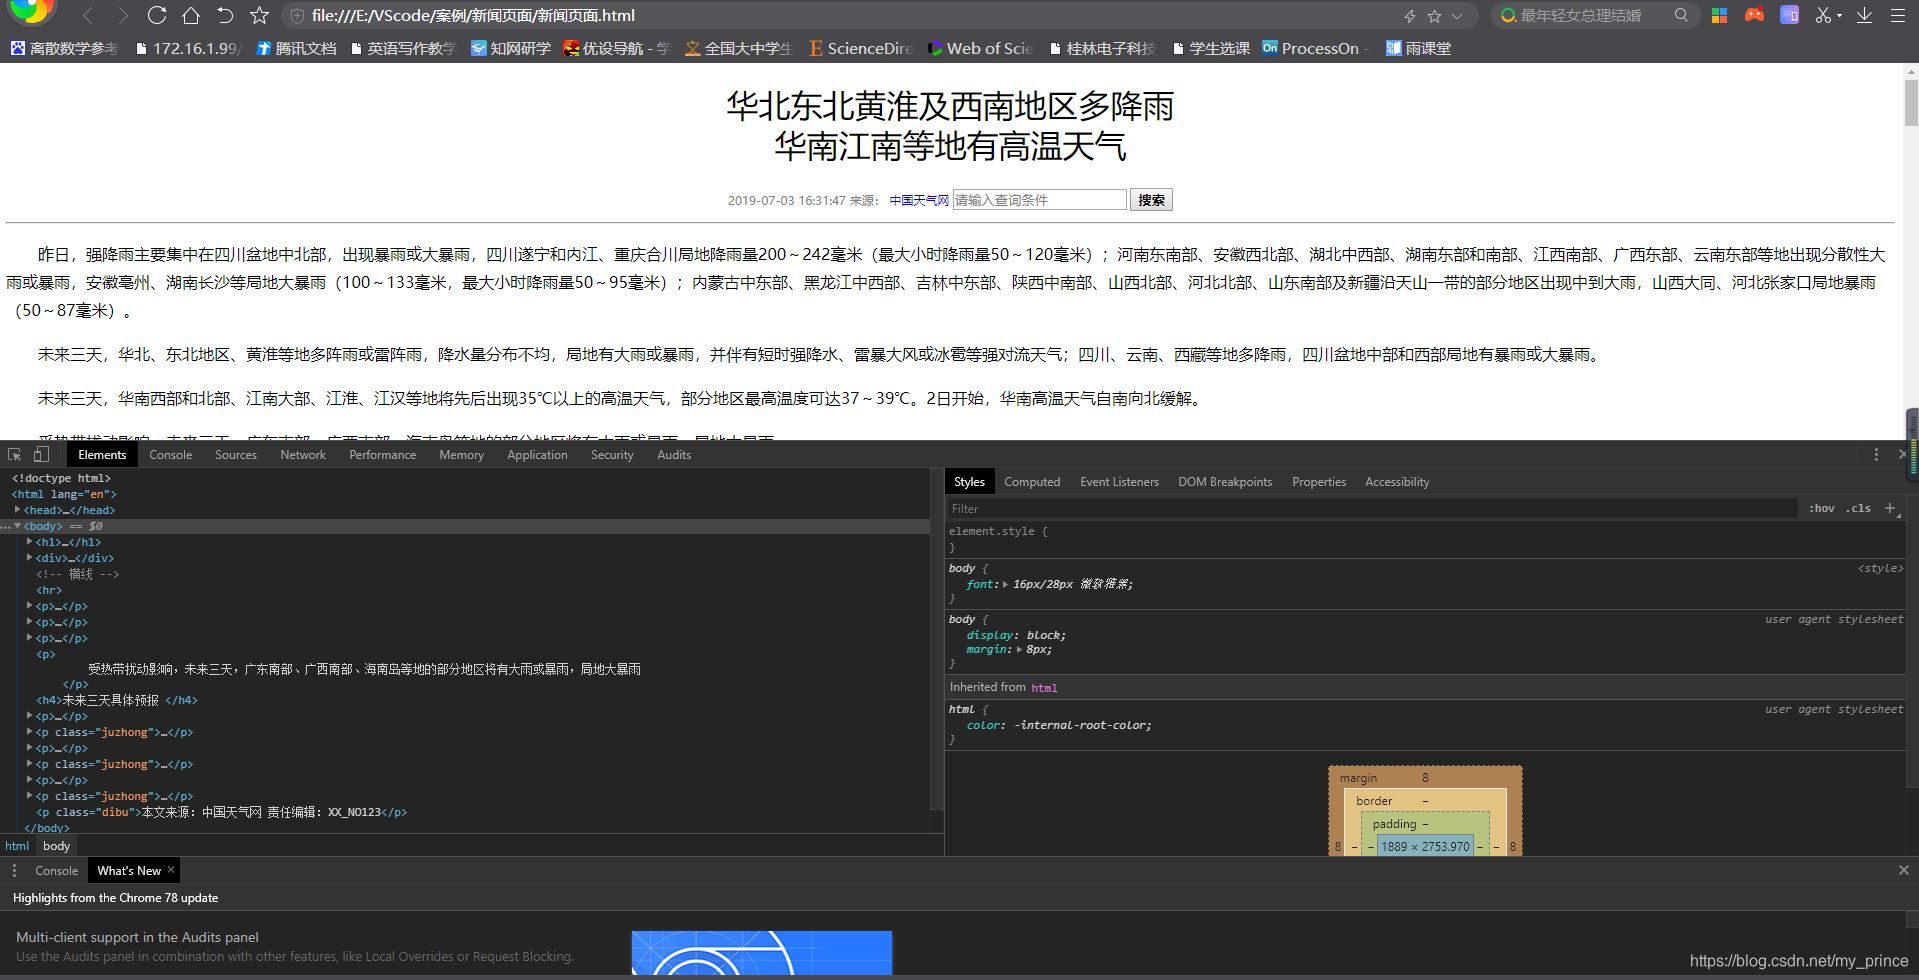The image size is (1919, 980).
Task: Open the colorful apps grid extension icon
Action: pos(1719,15)
